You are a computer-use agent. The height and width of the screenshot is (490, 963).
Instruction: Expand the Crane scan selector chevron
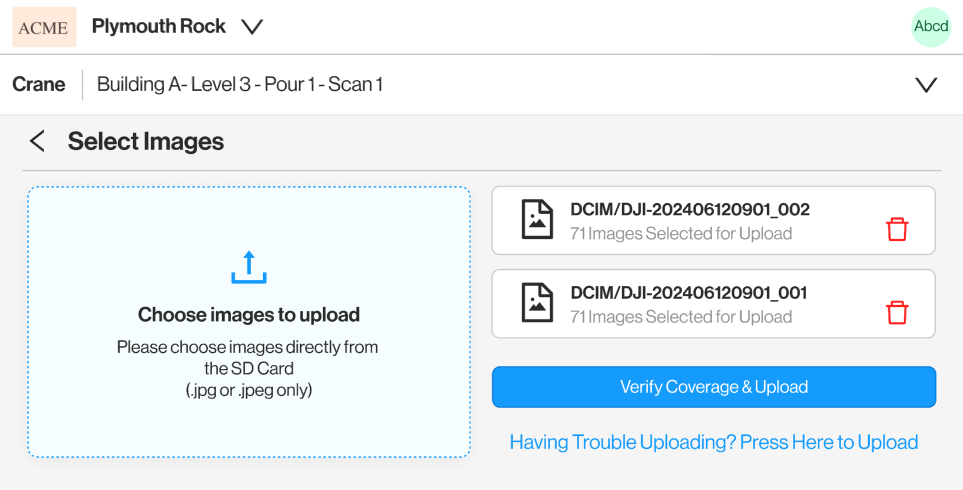pyautogui.click(x=926, y=85)
